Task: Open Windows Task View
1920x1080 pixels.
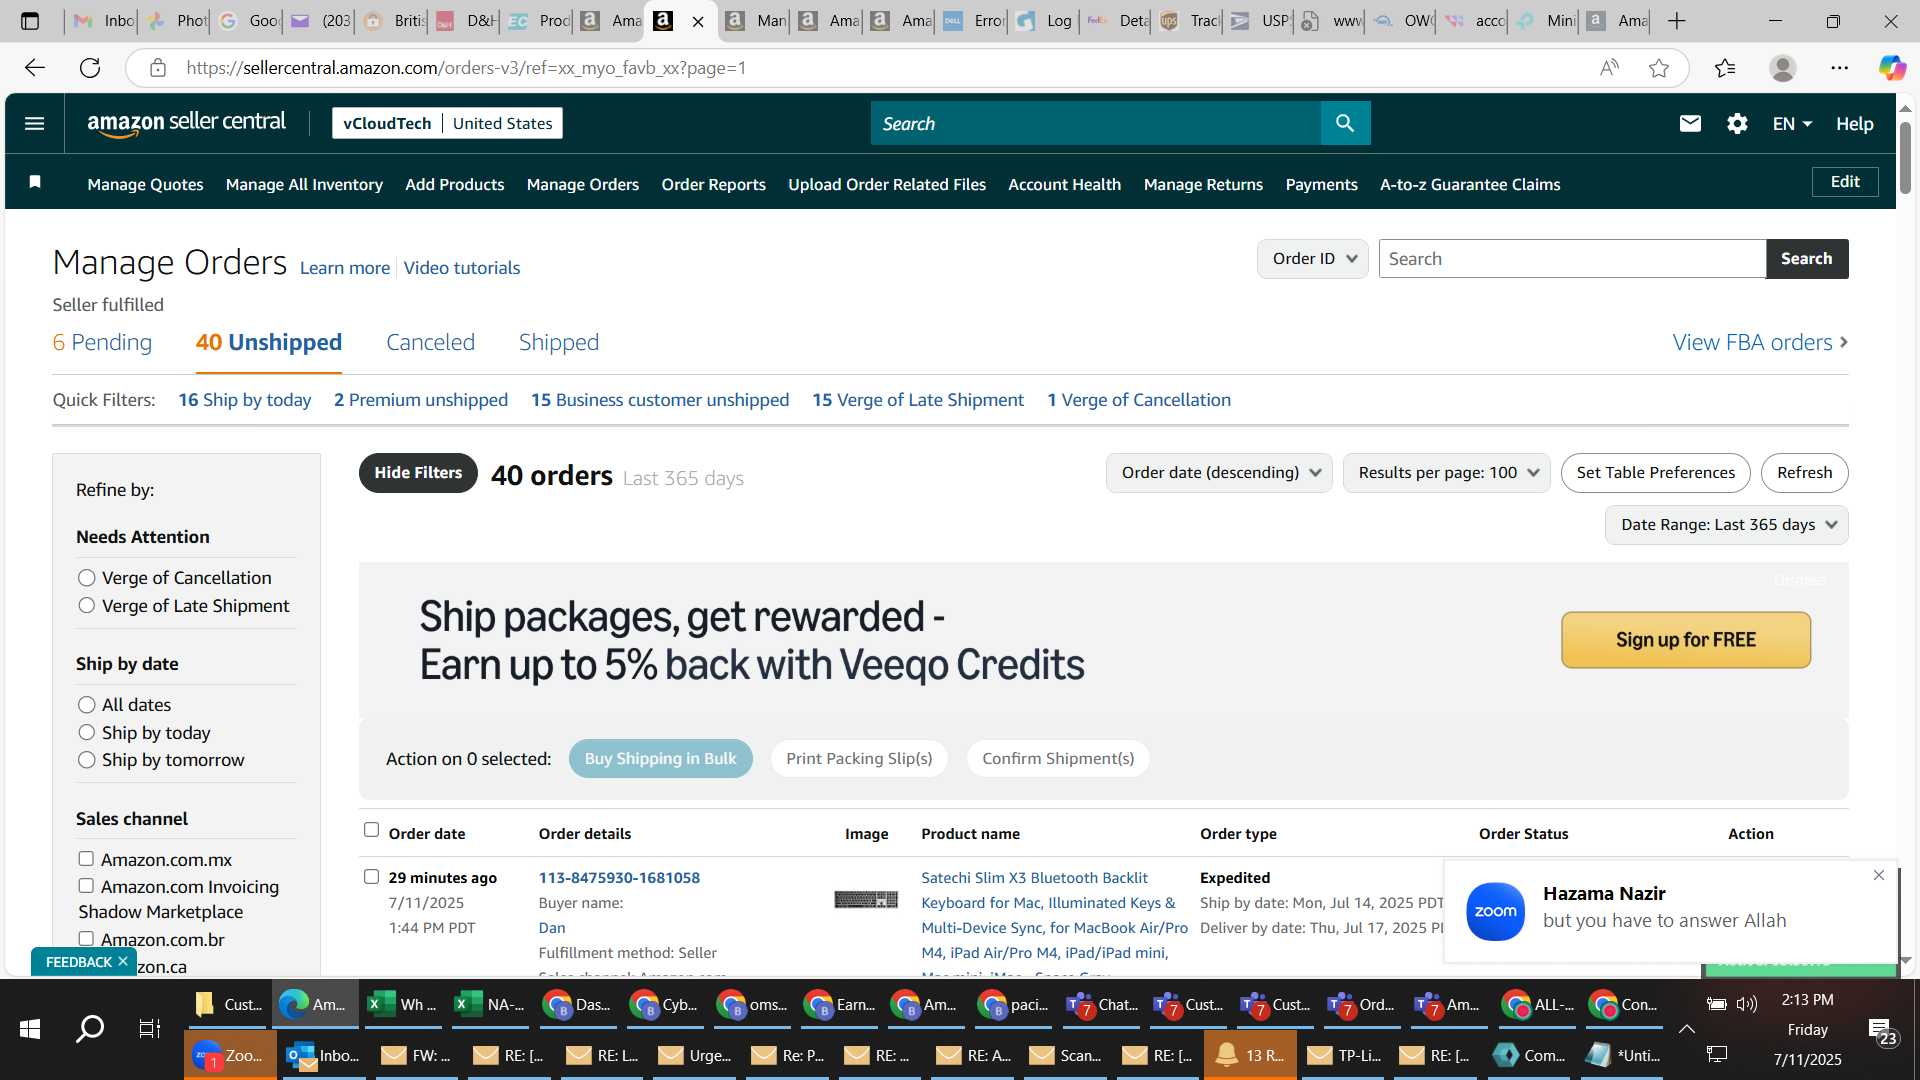Action: (x=150, y=1028)
